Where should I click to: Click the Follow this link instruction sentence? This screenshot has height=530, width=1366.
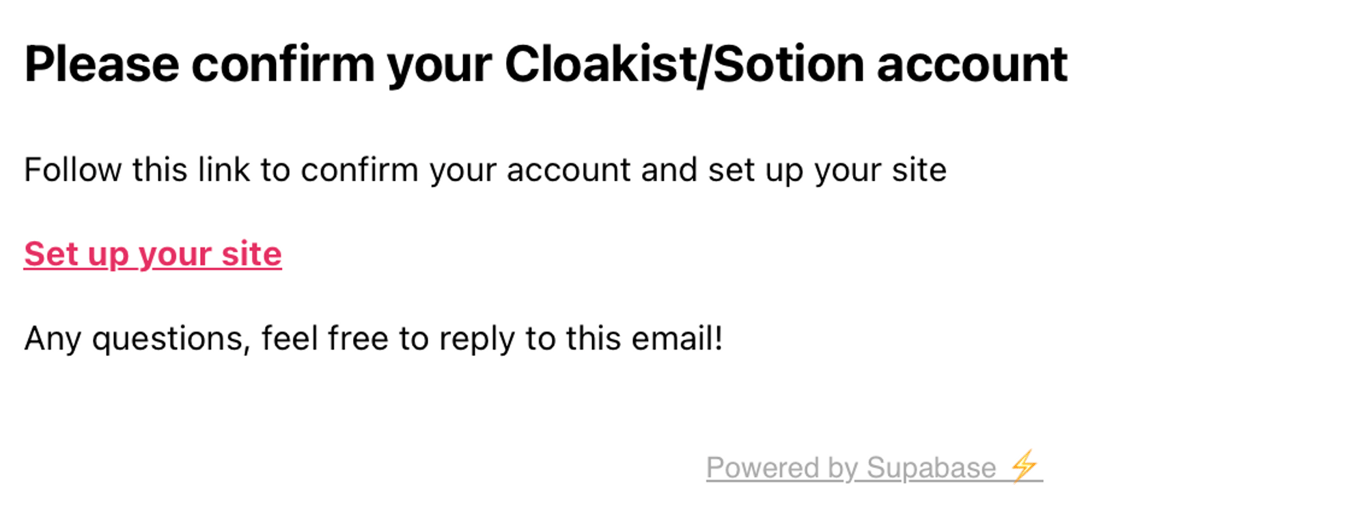point(485,170)
